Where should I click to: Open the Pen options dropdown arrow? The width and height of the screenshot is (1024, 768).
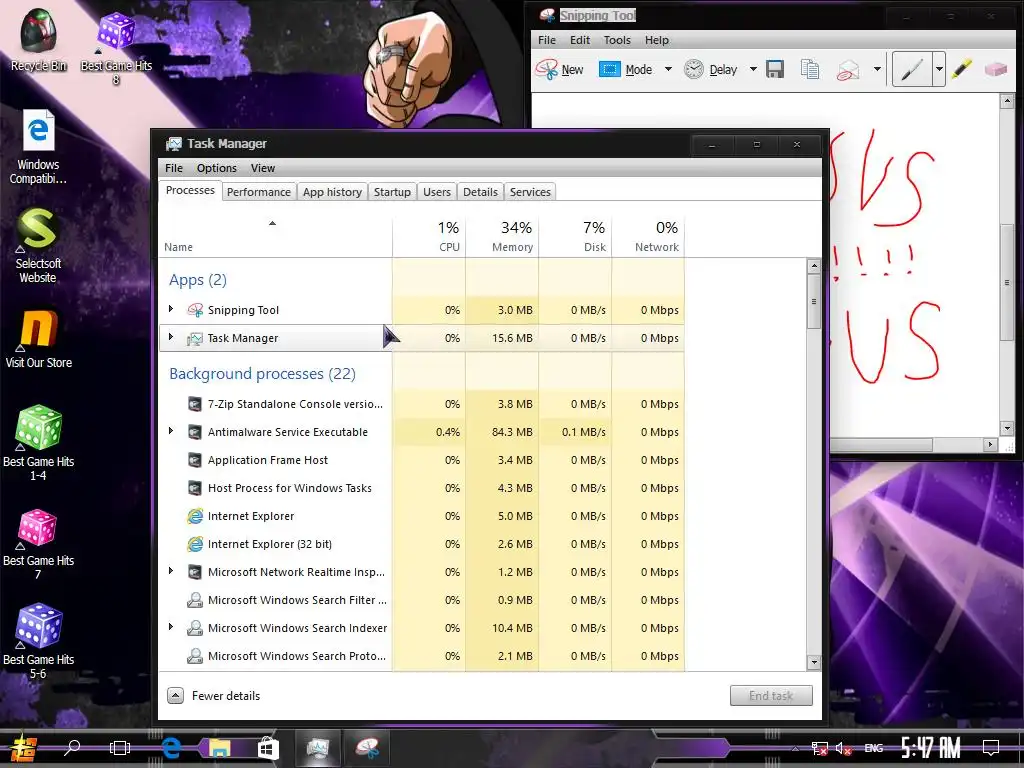(x=939, y=69)
